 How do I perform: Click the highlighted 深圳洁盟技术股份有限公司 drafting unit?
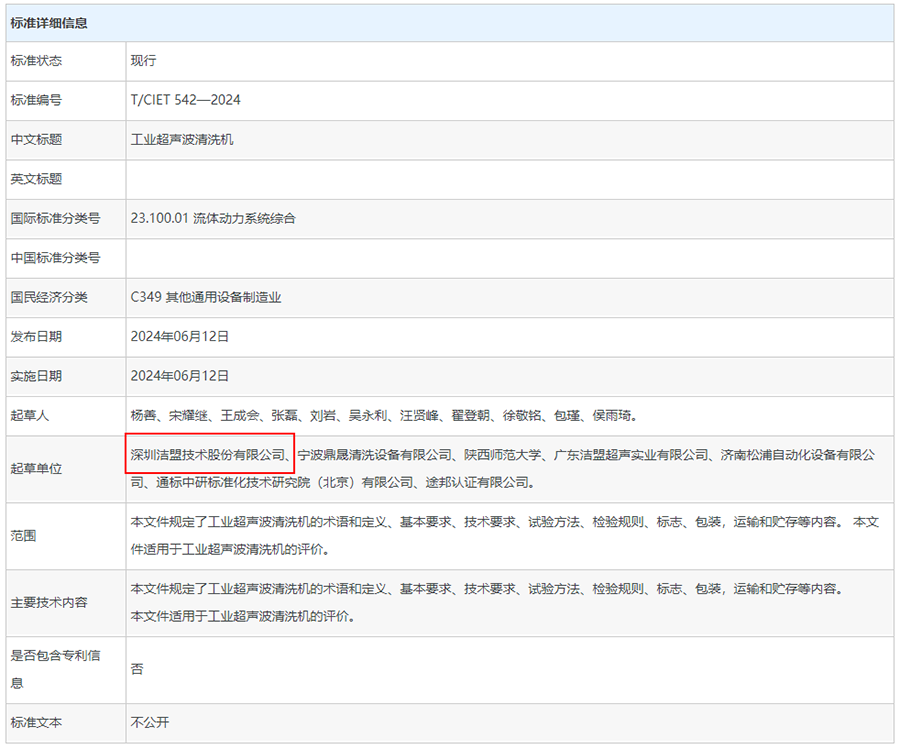[x=209, y=455]
